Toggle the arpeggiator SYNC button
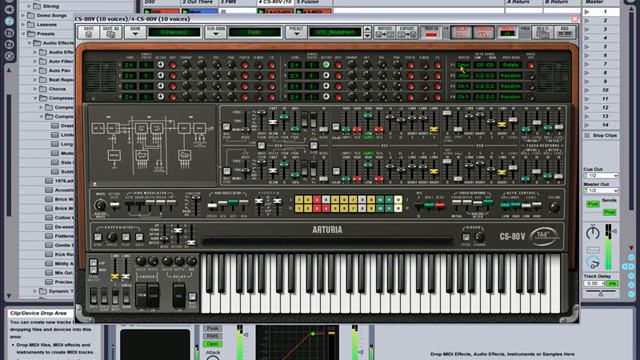640x360 pixels. pos(98,237)
